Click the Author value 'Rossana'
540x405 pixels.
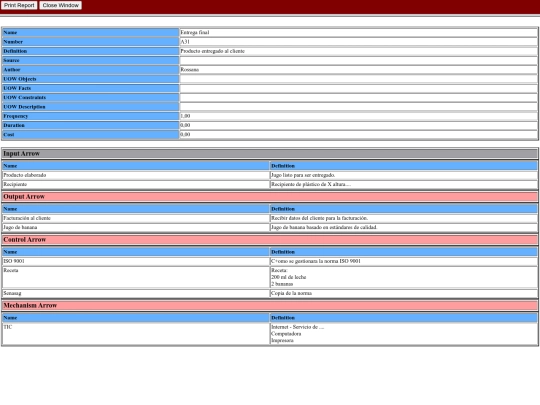[190, 70]
